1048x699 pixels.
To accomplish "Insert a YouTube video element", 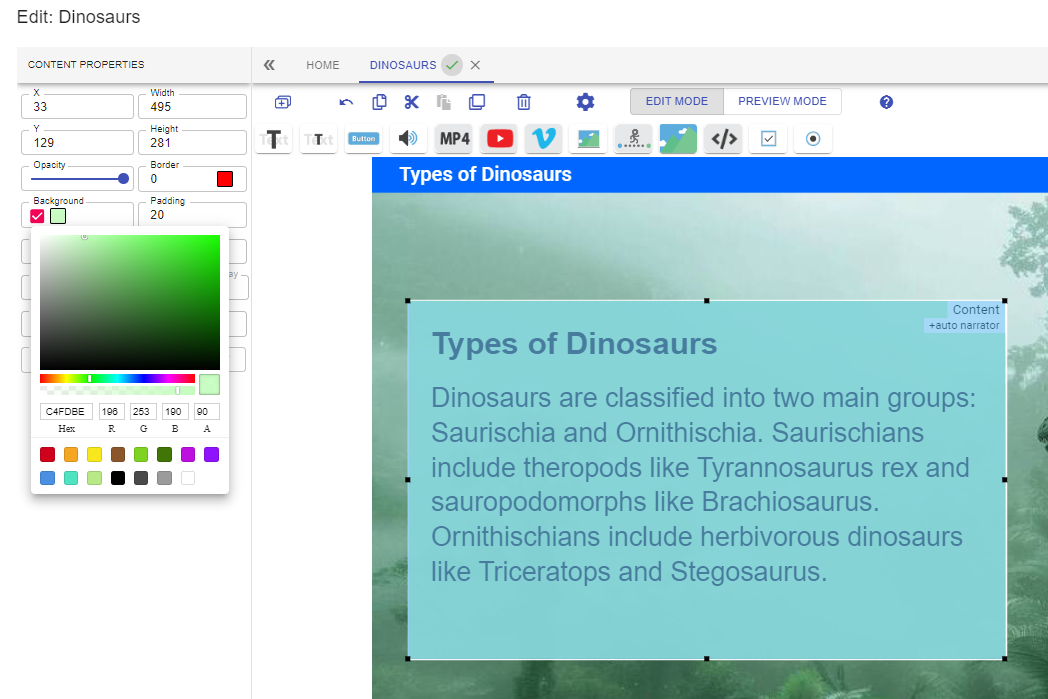I will [x=500, y=139].
